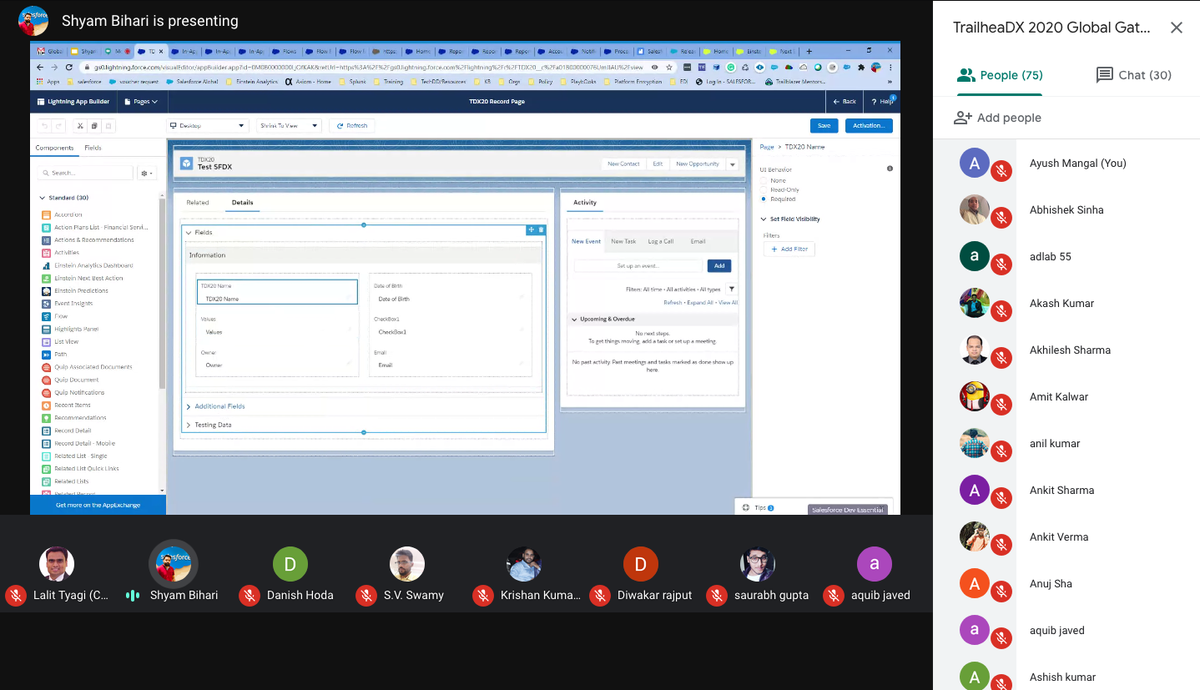
Task: Click Amit Kalwar's participant avatar
Action: [x=974, y=396]
